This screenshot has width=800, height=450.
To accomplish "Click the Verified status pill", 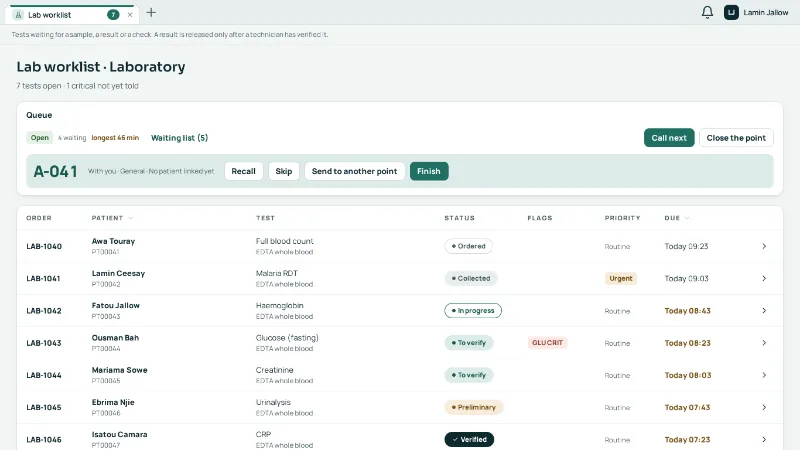I will [469, 439].
